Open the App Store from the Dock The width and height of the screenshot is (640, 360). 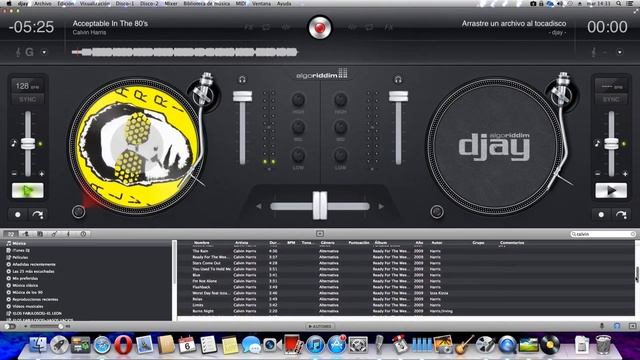point(336,345)
